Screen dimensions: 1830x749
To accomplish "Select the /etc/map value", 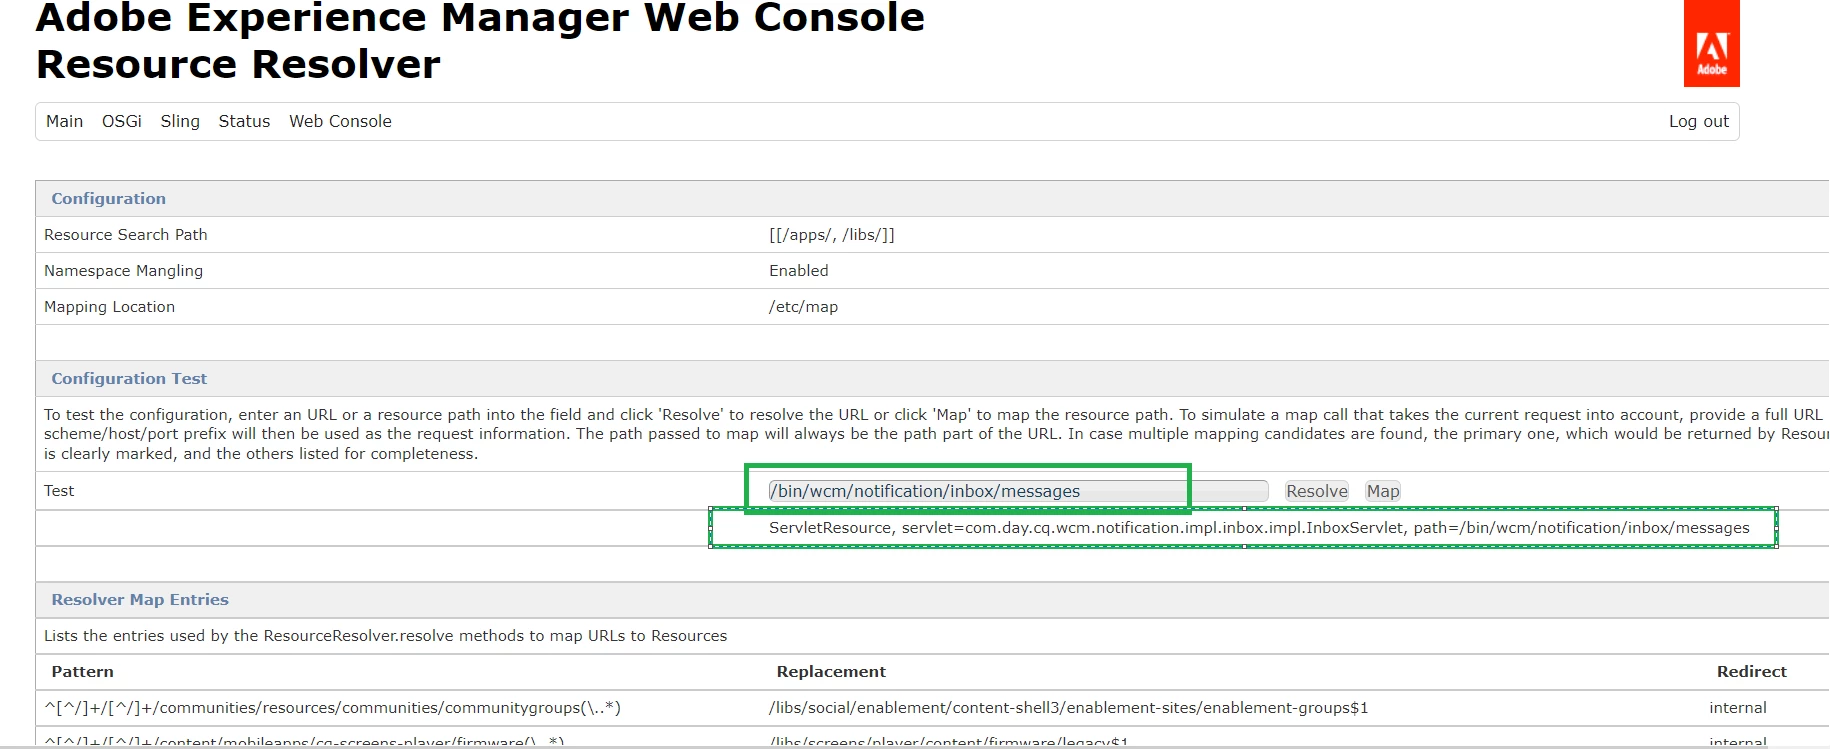I will coord(803,307).
